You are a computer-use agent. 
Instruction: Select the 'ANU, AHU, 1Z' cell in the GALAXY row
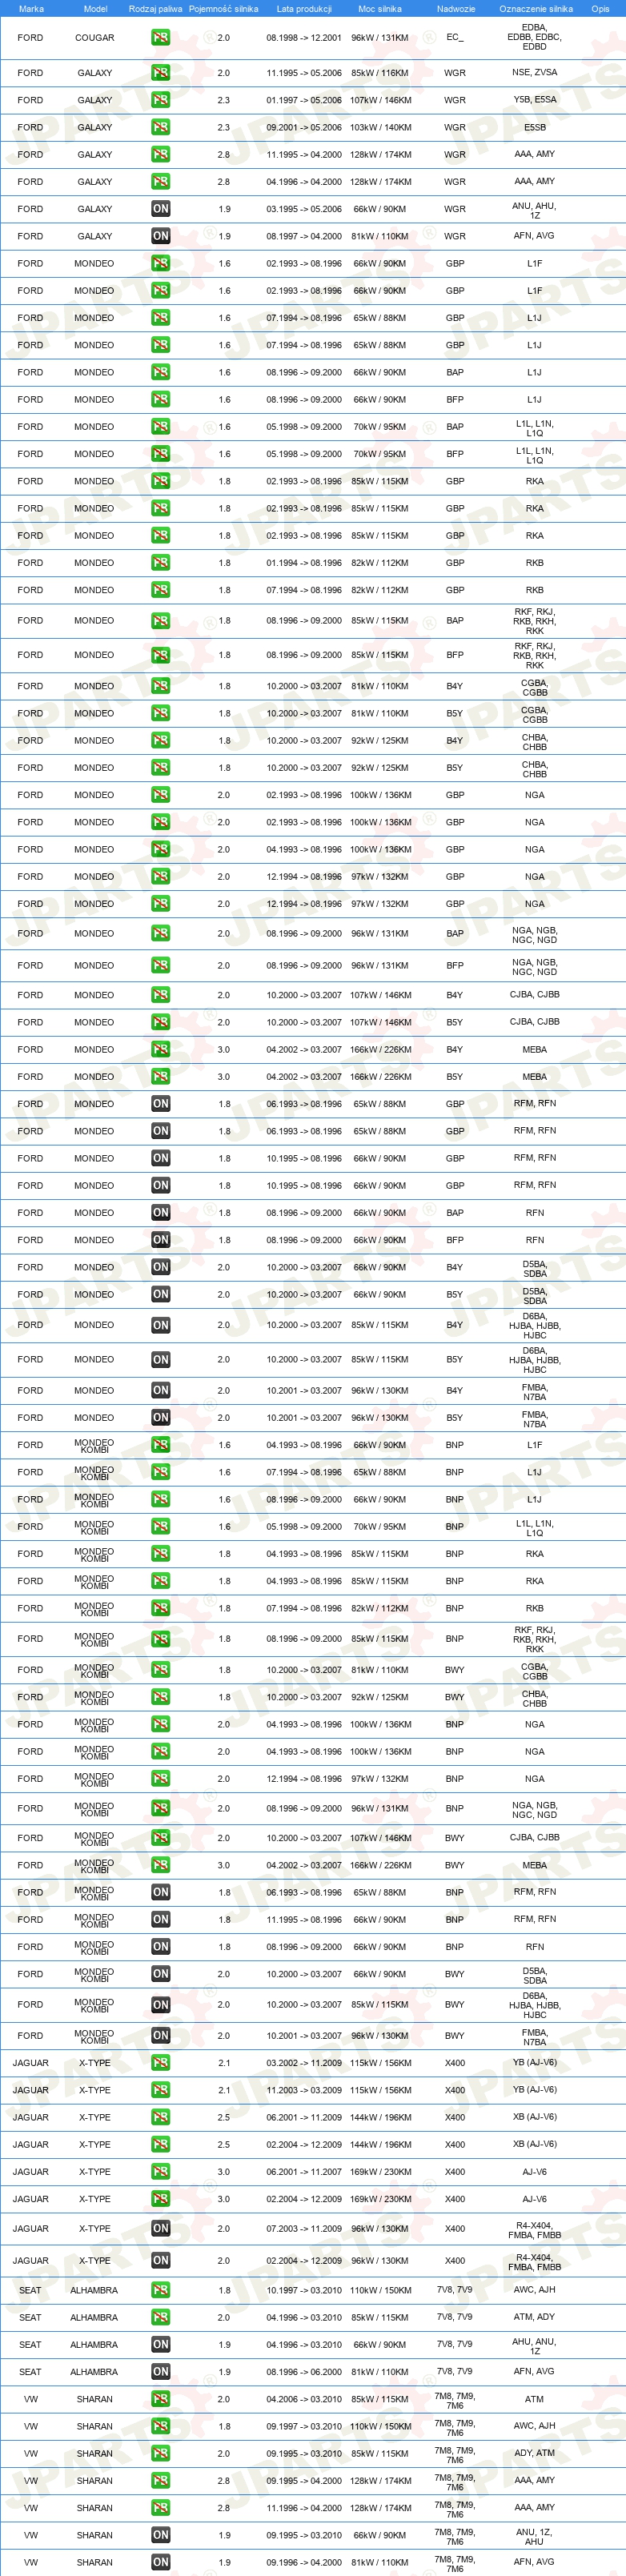535,209
